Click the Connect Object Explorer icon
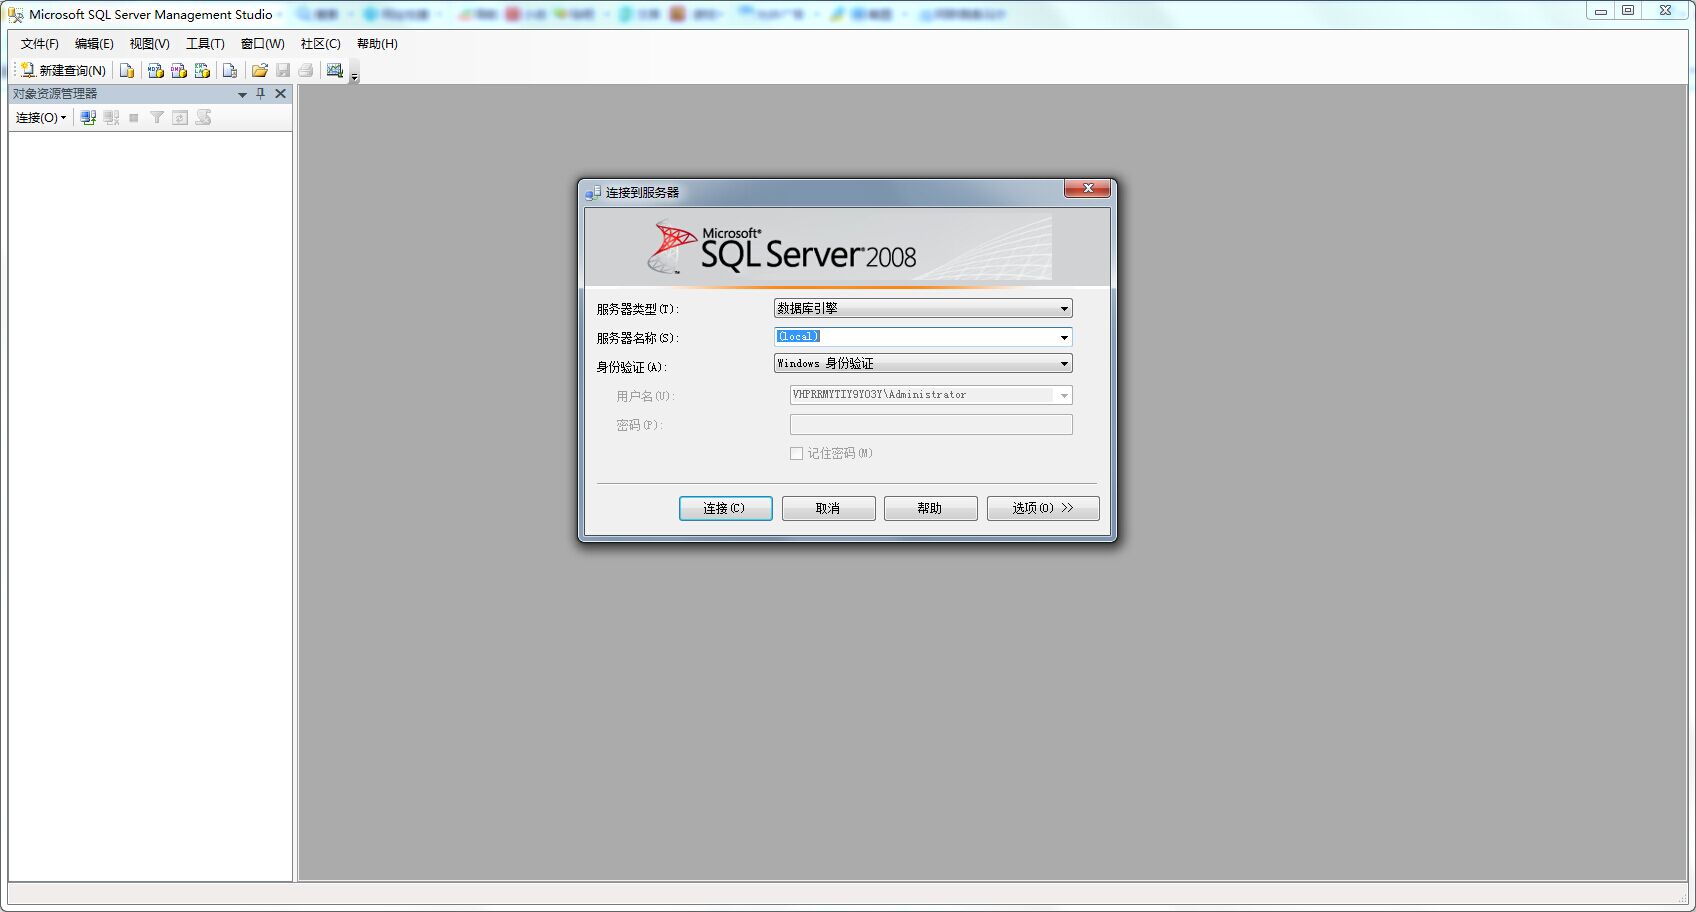The width and height of the screenshot is (1696, 912). point(88,117)
